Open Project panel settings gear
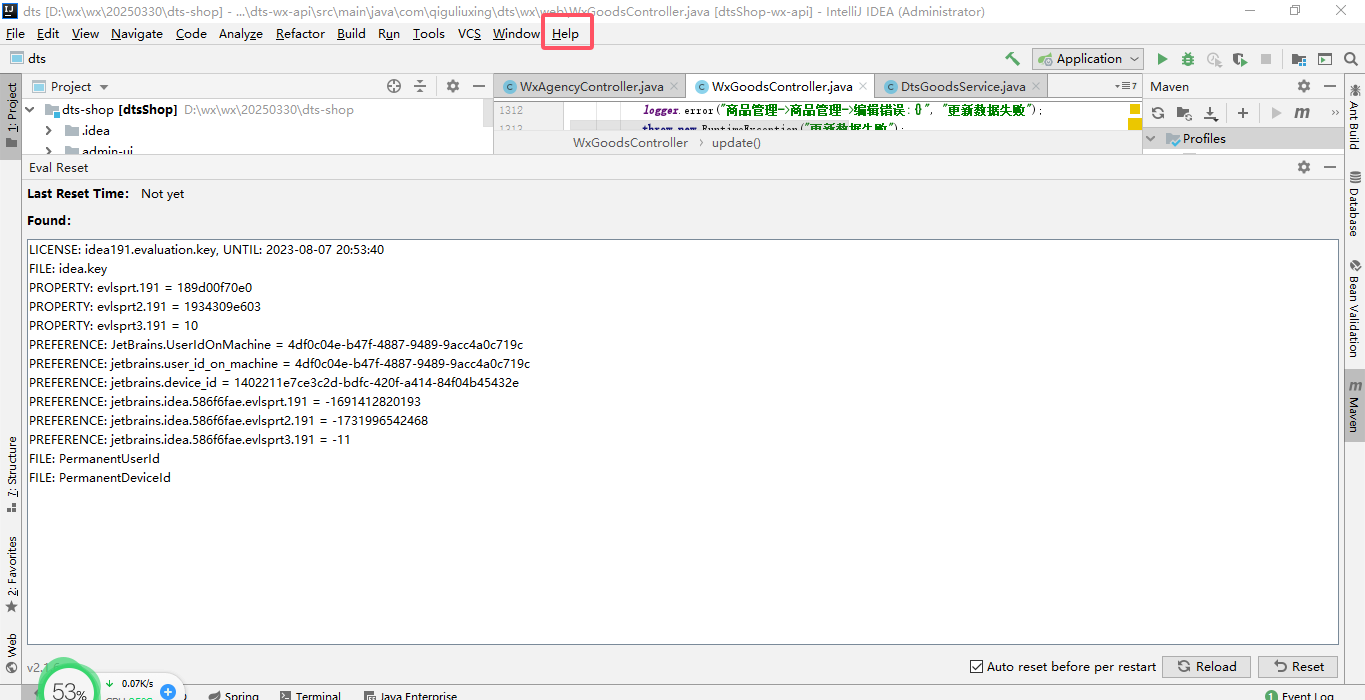Image resolution: width=1365 pixels, height=700 pixels. click(x=453, y=86)
